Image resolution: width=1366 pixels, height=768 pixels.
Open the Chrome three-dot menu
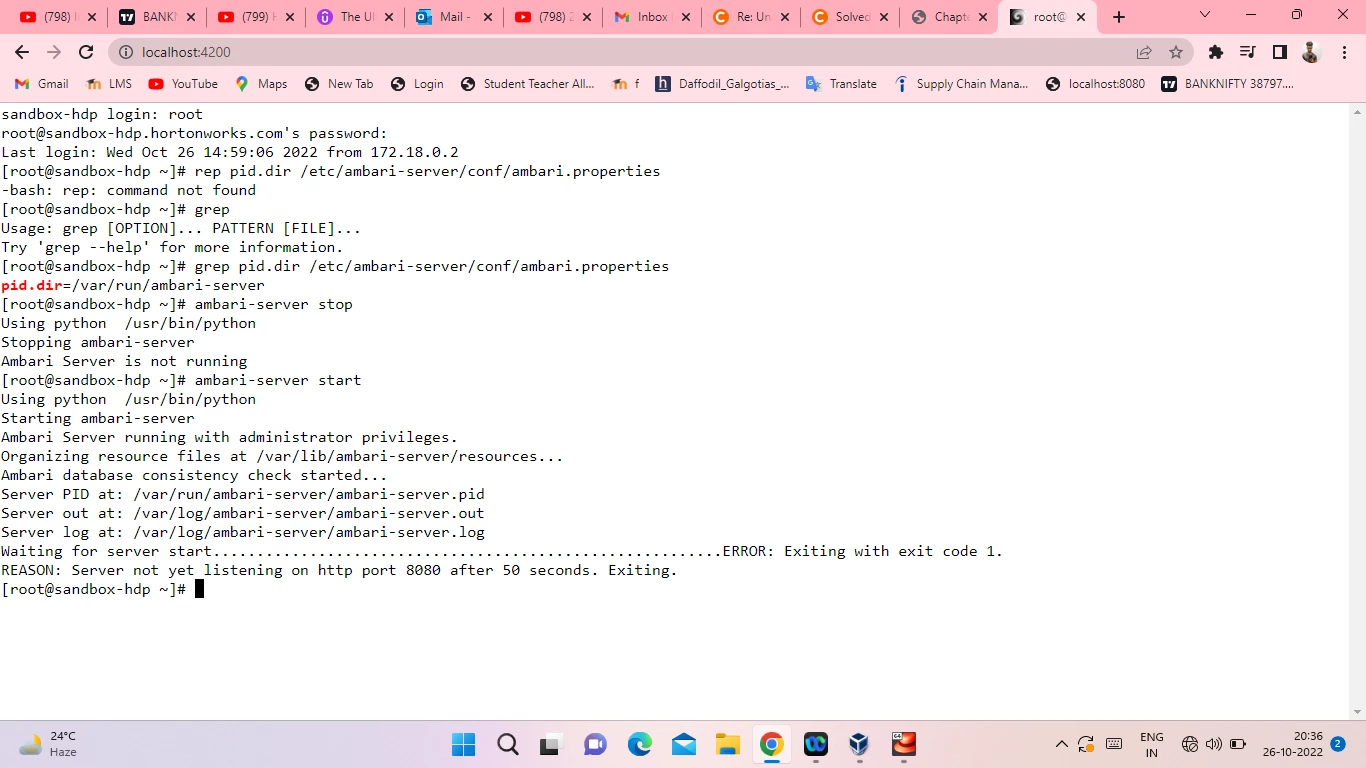click(1344, 52)
